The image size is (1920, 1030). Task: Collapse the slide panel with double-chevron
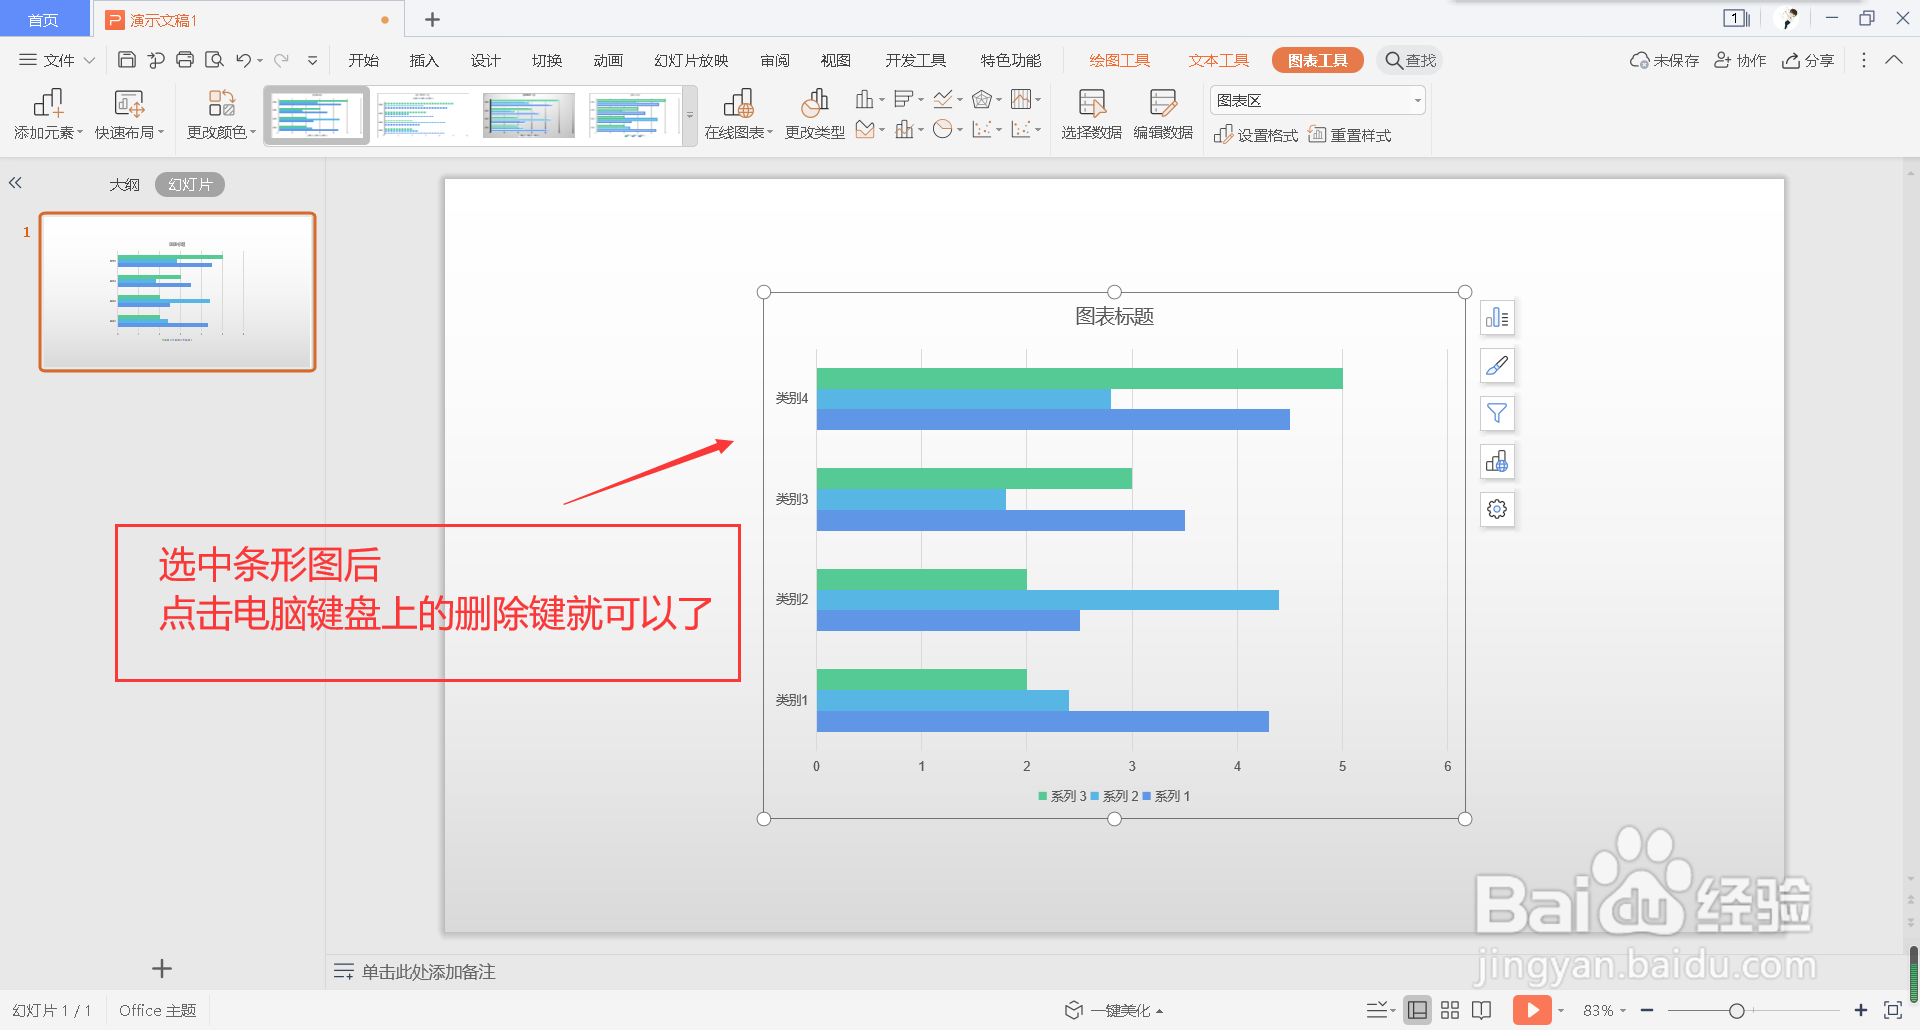click(x=15, y=183)
